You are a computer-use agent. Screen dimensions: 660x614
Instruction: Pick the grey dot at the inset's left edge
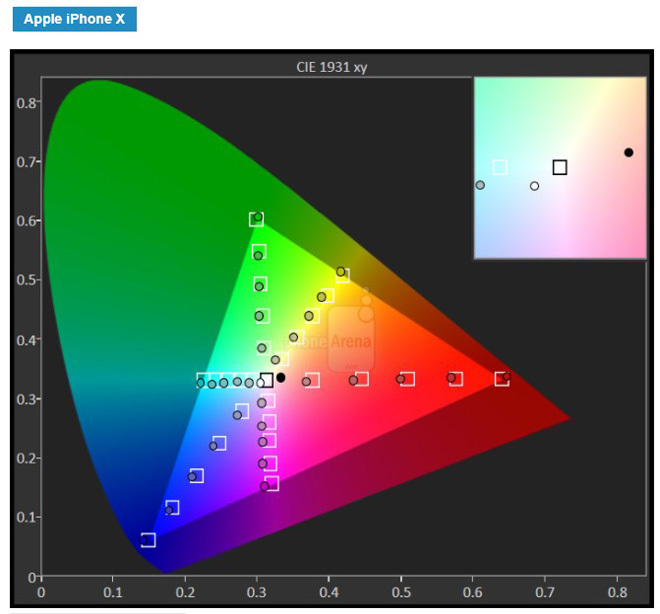(480, 185)
